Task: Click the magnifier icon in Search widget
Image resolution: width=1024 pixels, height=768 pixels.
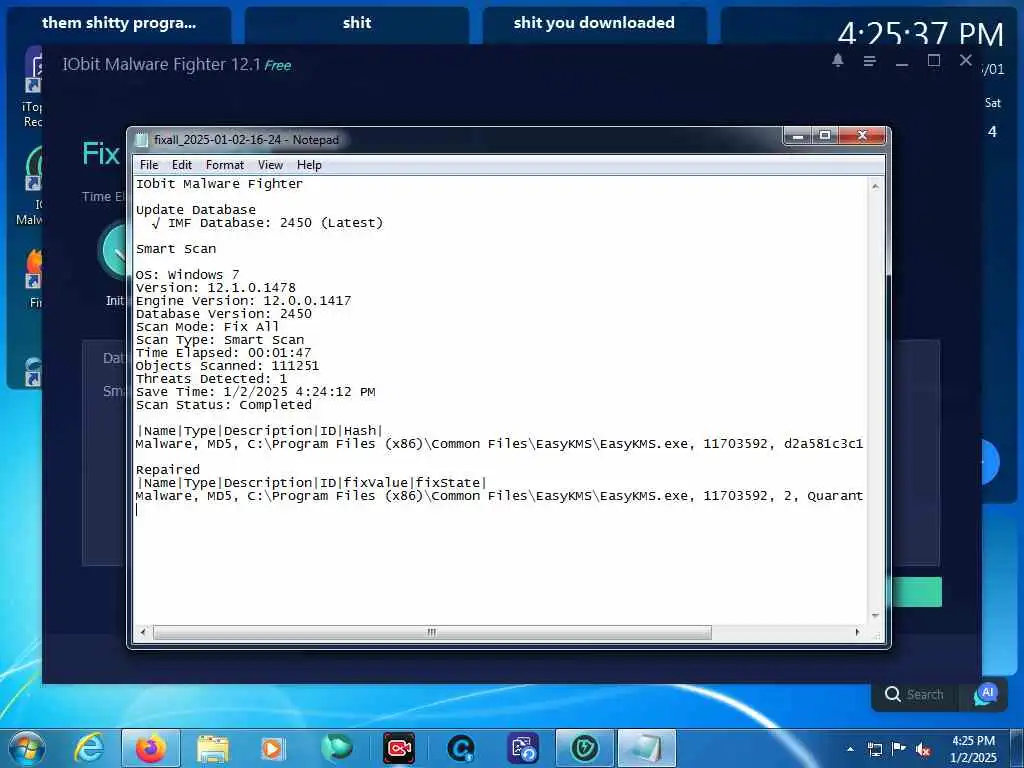Action: click(893, 694)
